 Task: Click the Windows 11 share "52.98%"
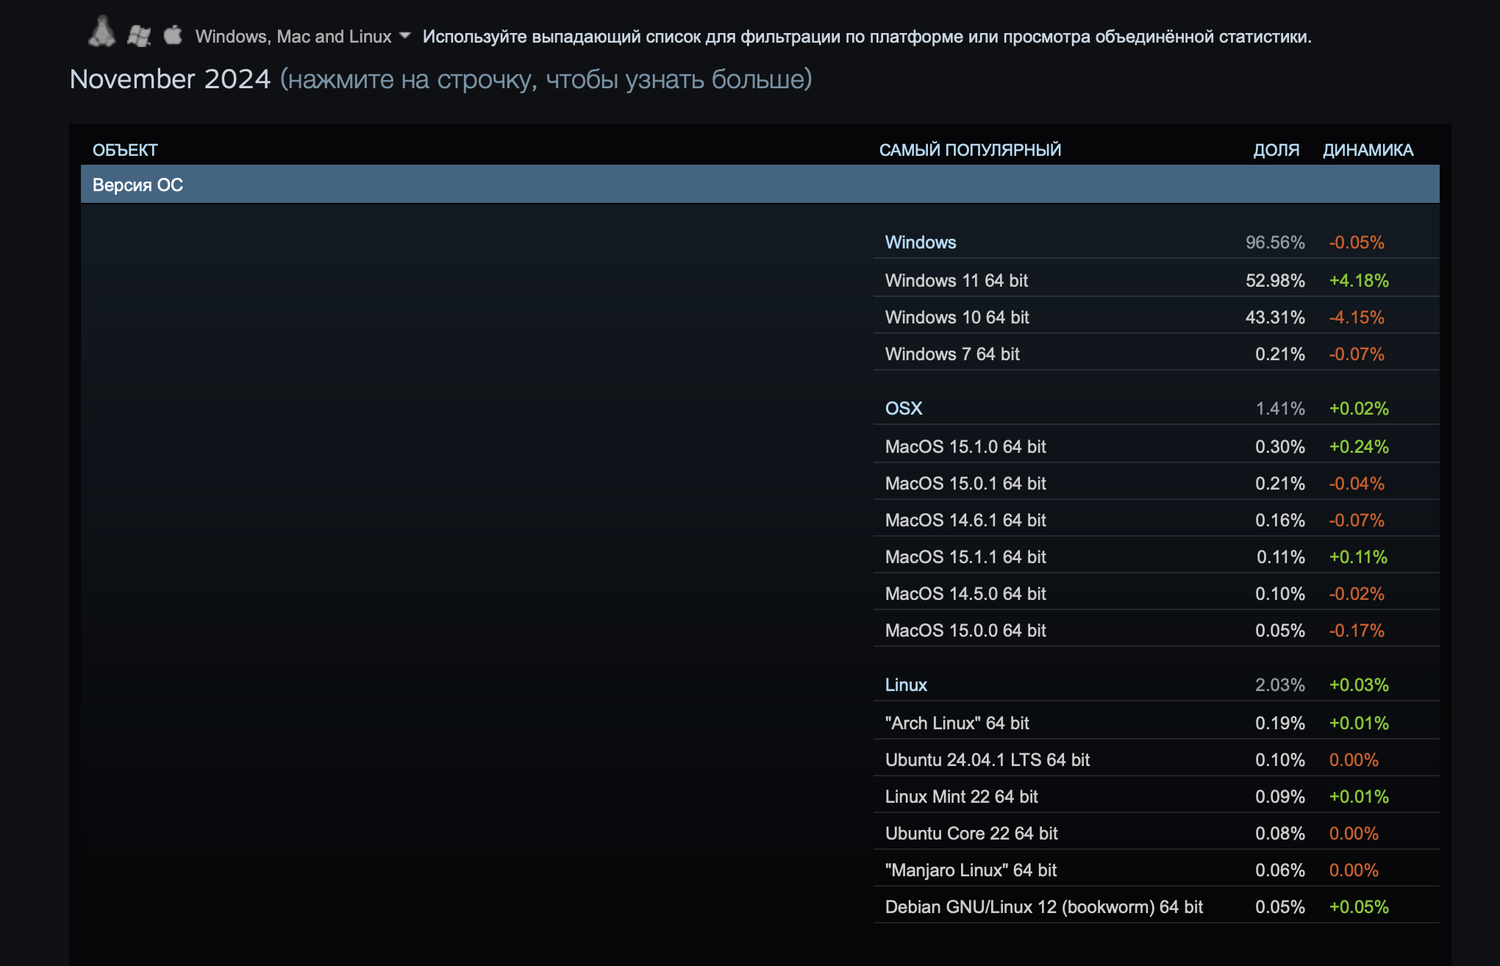[1275, 281]
